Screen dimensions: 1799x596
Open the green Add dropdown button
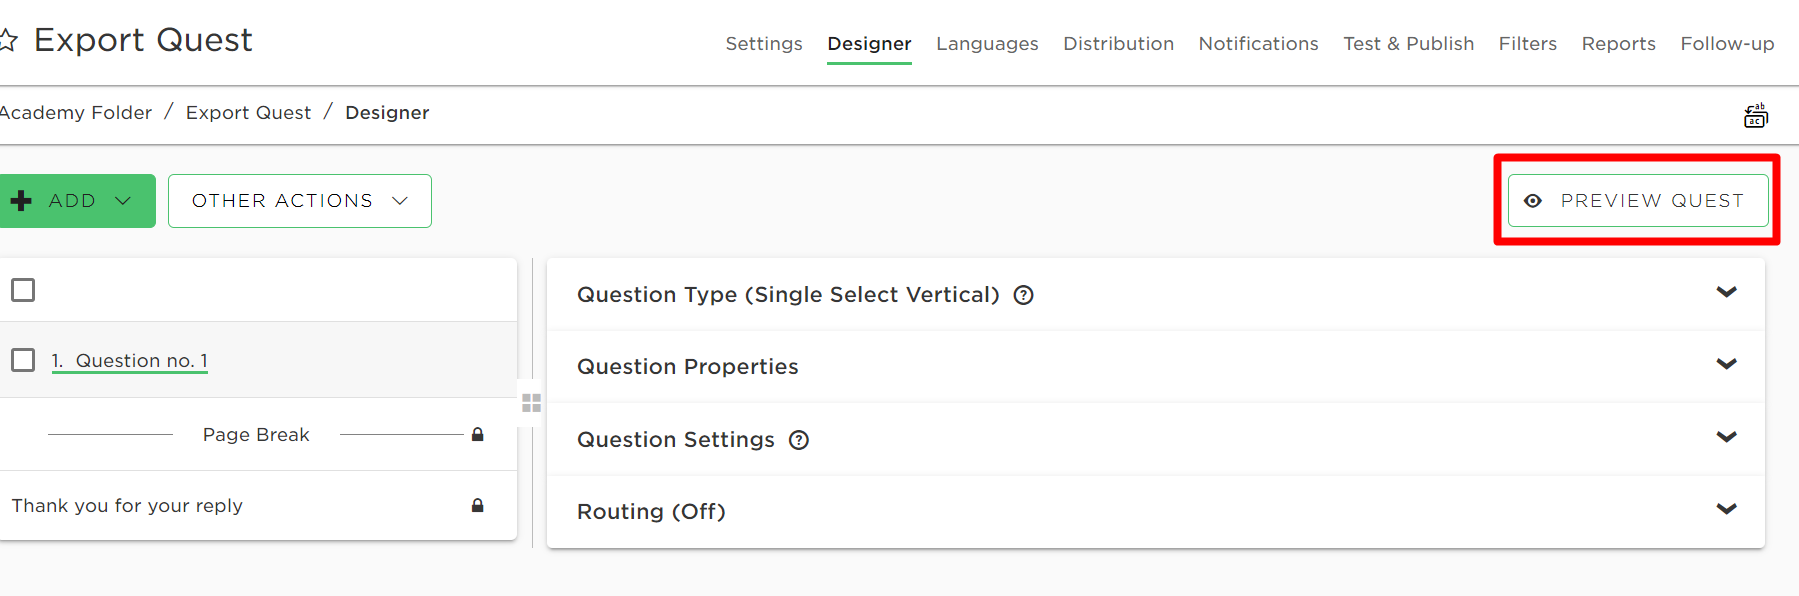pos(76,201)
